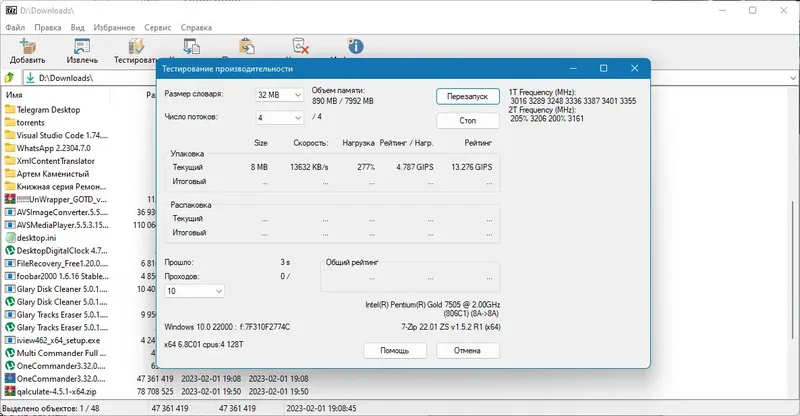Open the passes dropdown showing 10

[x=194, y=291]
